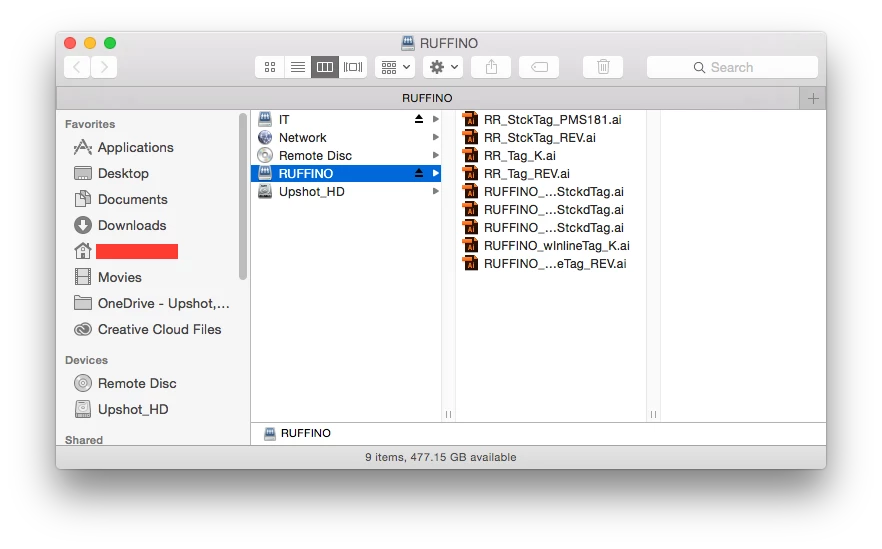
Task: Click the Favorites sidebar heading
Action: point(90,124)
